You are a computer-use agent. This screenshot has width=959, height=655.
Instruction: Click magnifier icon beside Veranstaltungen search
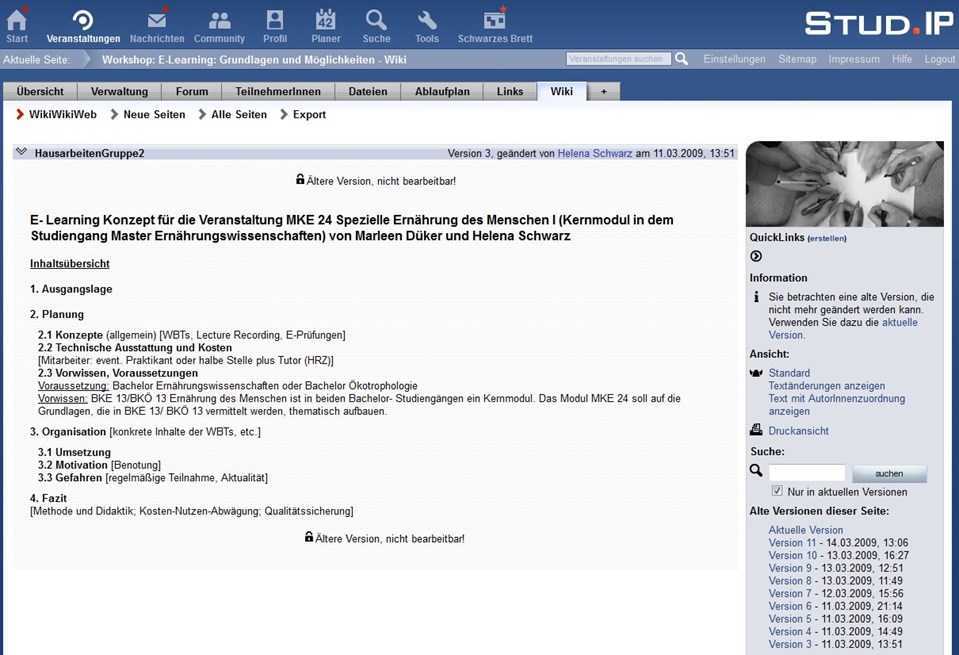(x=681, y=59)
